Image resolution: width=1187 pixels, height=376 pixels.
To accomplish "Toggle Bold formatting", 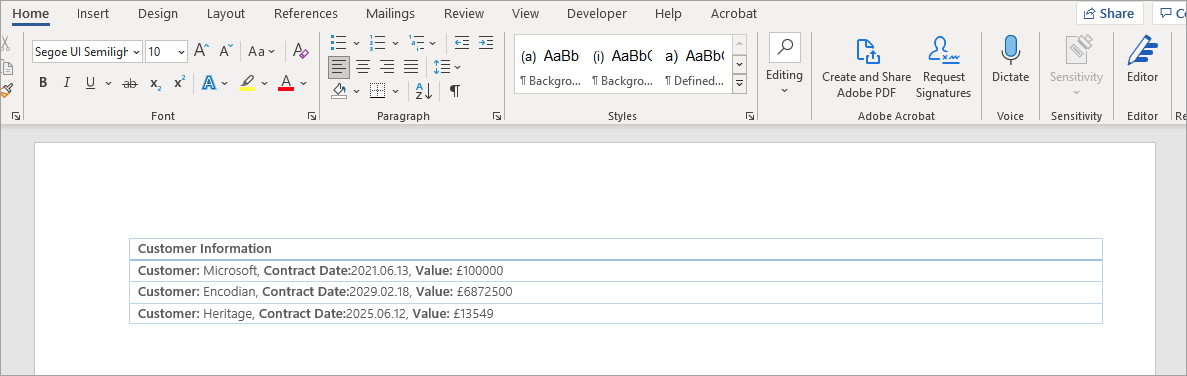I will [43, 83].
